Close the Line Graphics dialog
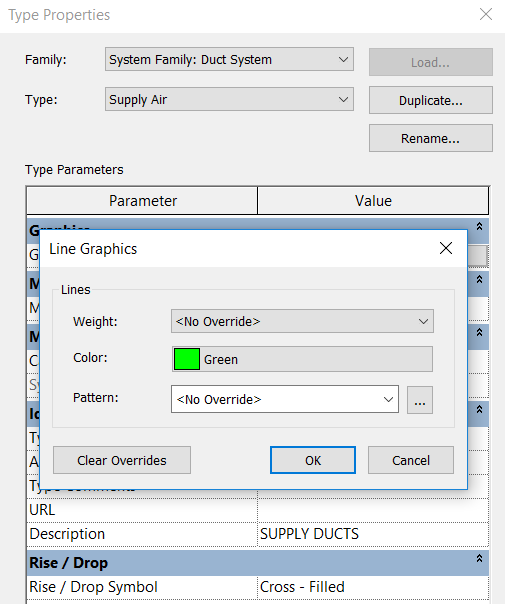 [446, 248]
